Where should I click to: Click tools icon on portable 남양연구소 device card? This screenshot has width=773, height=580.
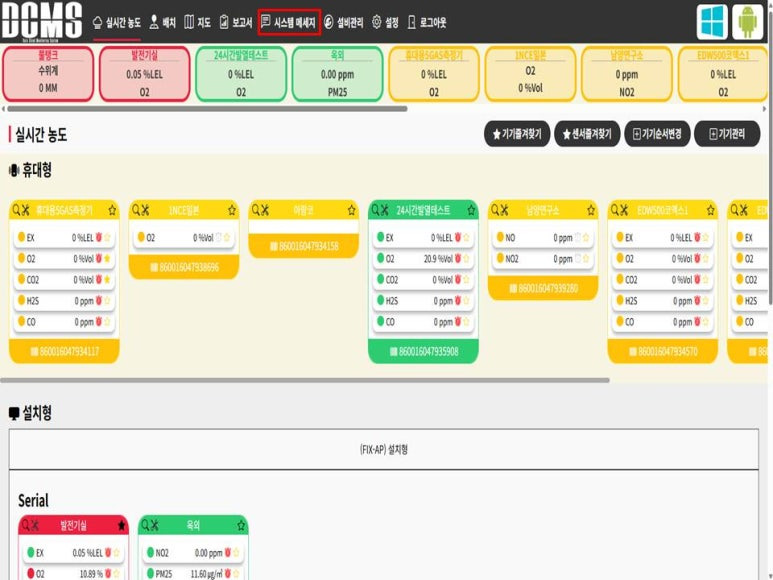coord(504,210)
